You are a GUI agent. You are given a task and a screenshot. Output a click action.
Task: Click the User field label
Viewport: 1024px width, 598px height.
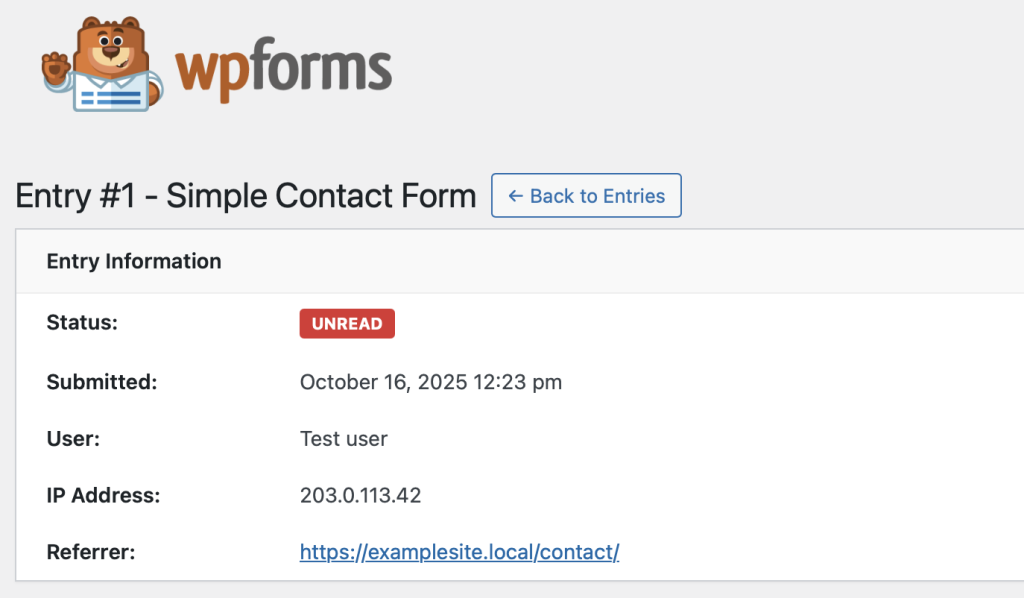(71, 438)
